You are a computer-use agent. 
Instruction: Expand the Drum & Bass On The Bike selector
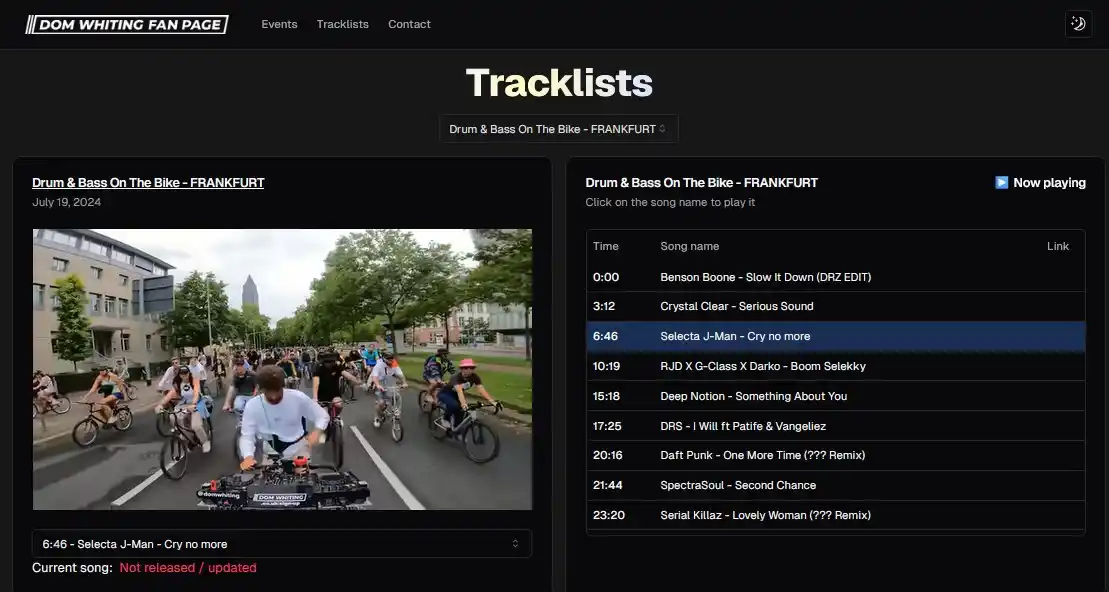pos(558,128)
